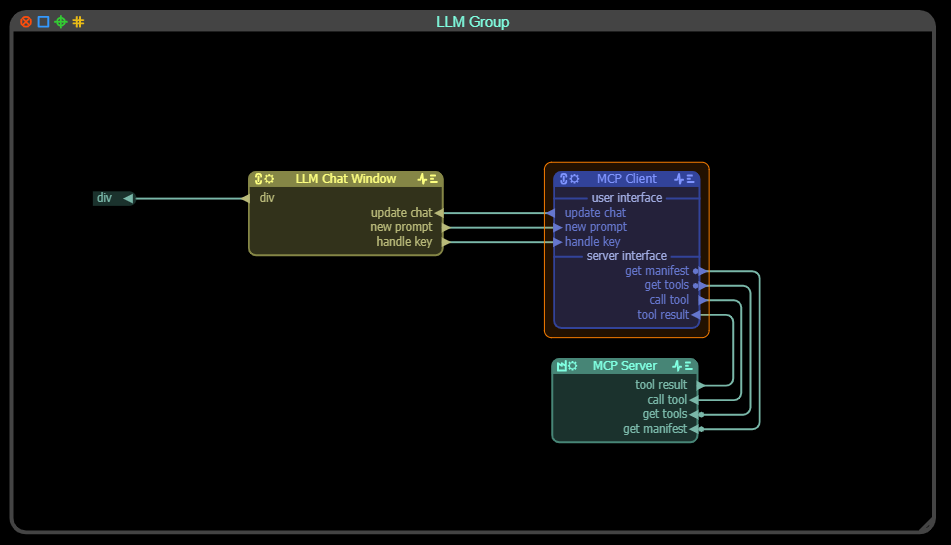Select the MCP Client node title
This screenshot has width=951, height=545.
(626, 179)
